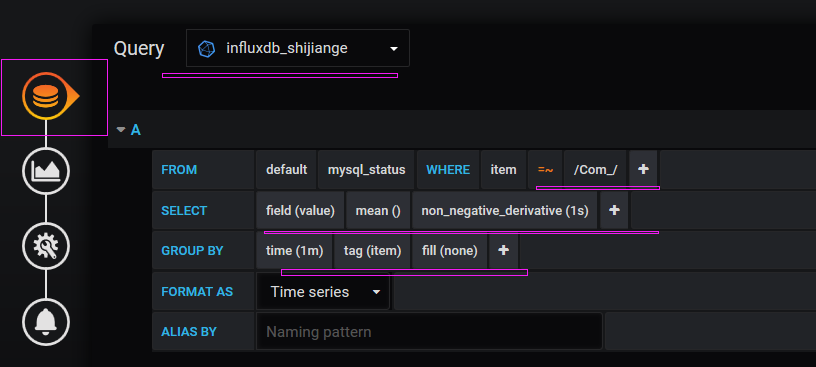Open the Queries database icon tab
This screenshot has width=816, height=367.
coord(46,97)
